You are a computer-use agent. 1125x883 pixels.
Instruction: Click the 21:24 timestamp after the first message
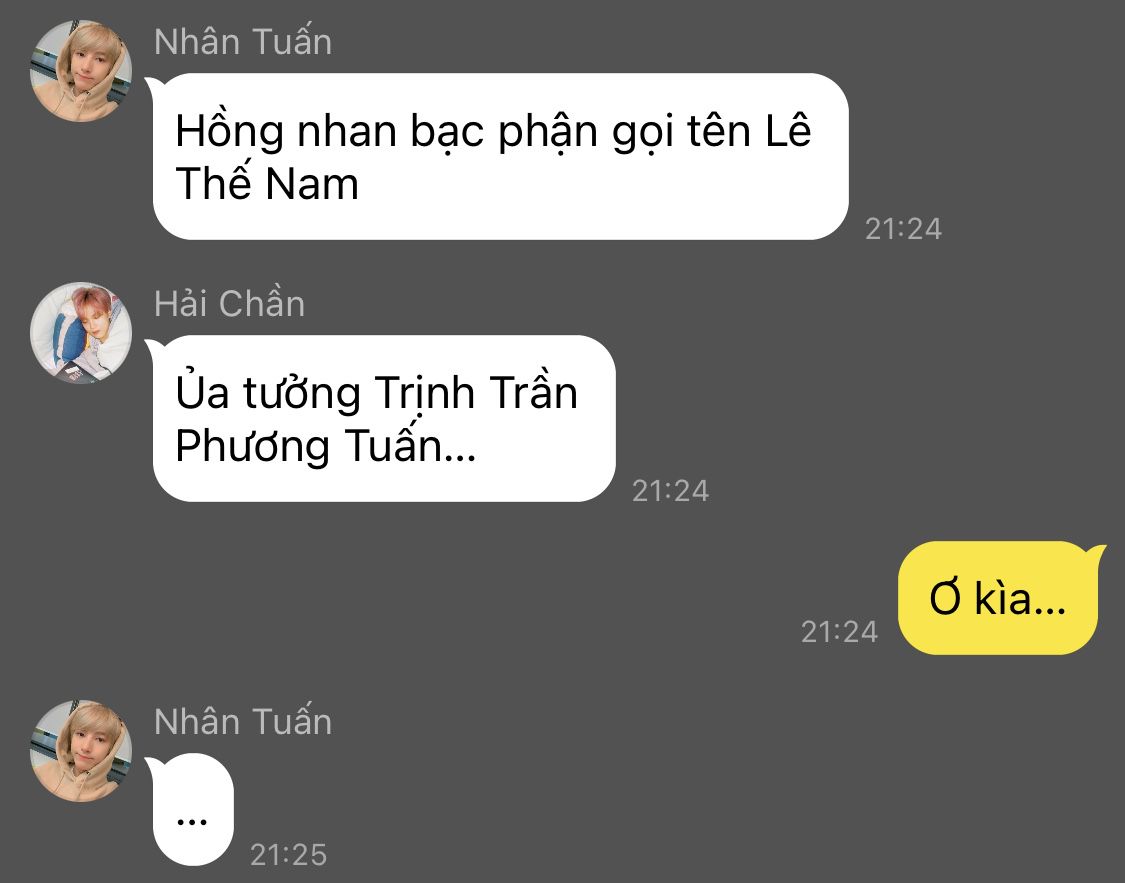(x=903, y=229)
